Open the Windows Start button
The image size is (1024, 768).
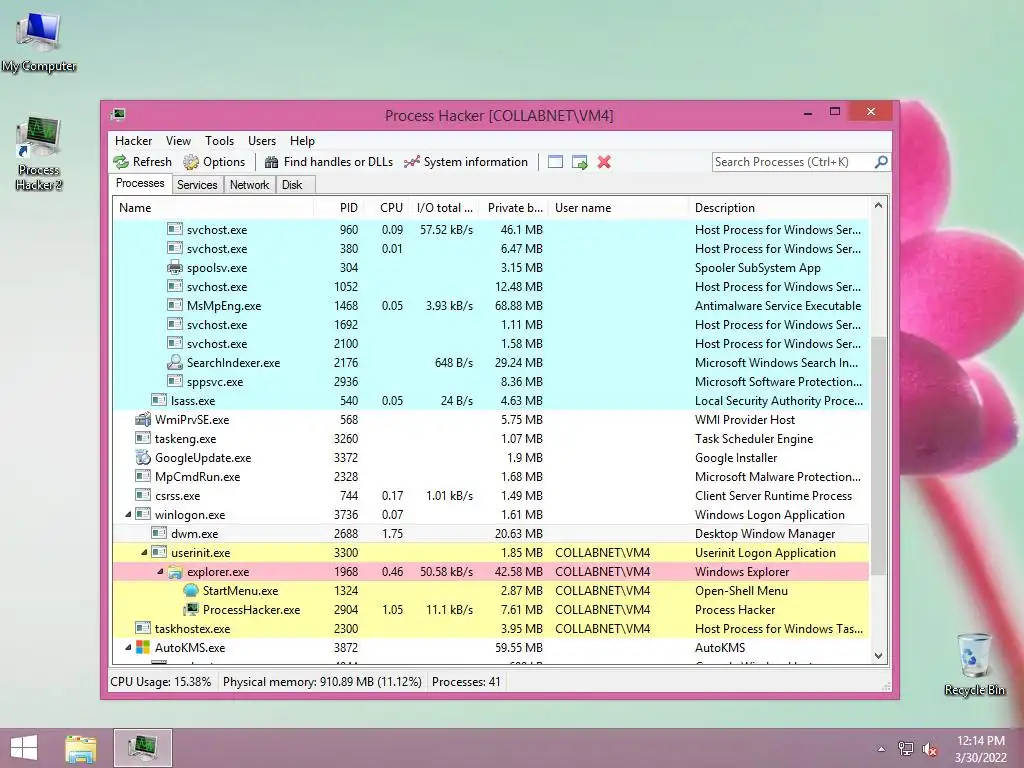coord(24,748)
